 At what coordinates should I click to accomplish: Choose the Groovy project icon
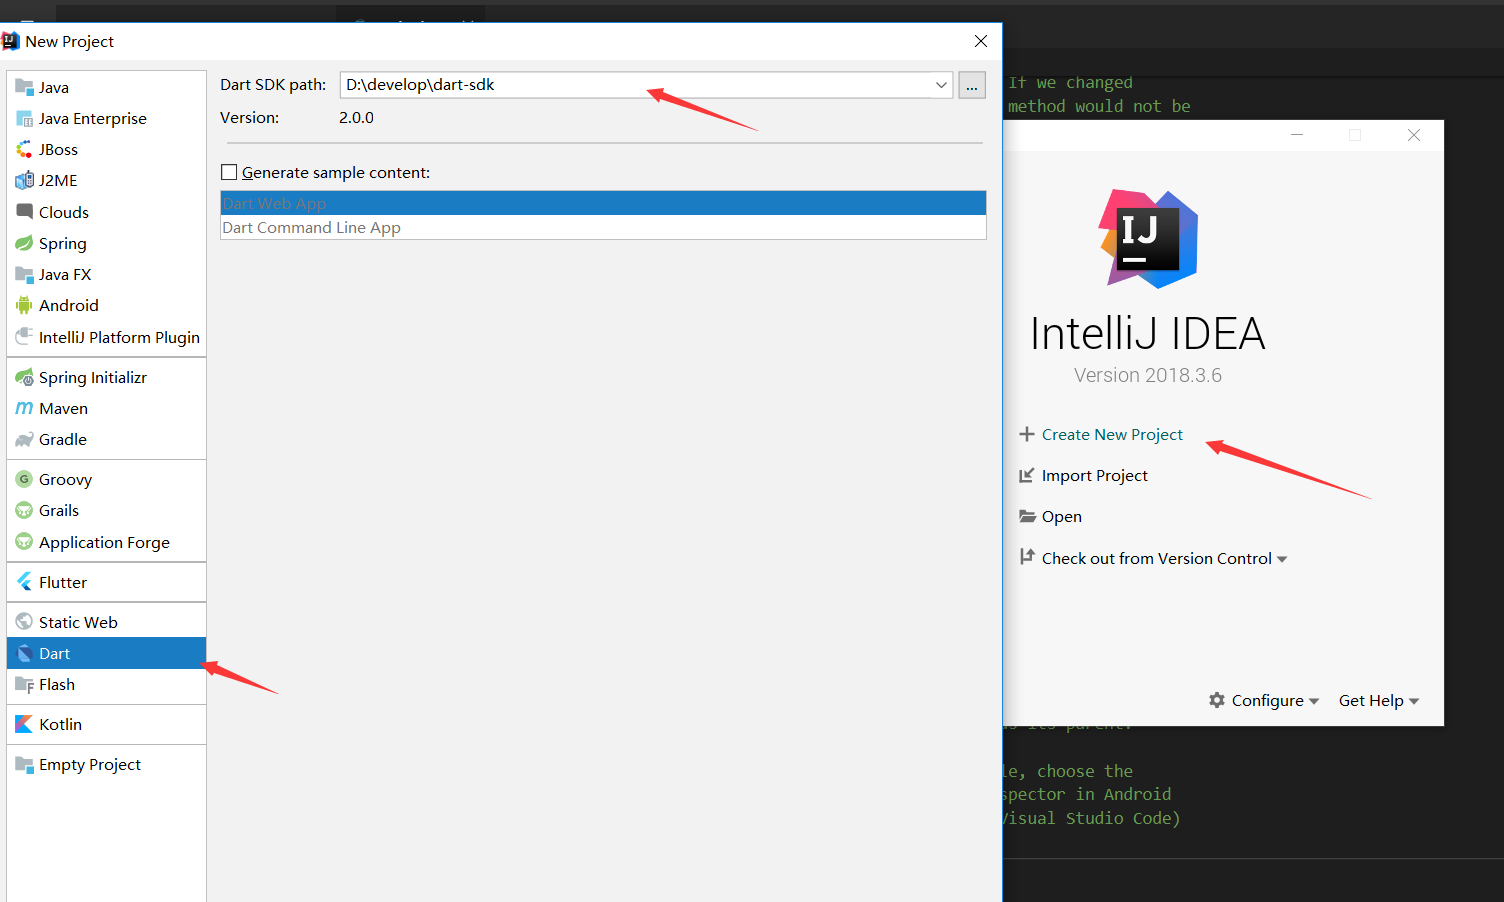pos(24,479)
